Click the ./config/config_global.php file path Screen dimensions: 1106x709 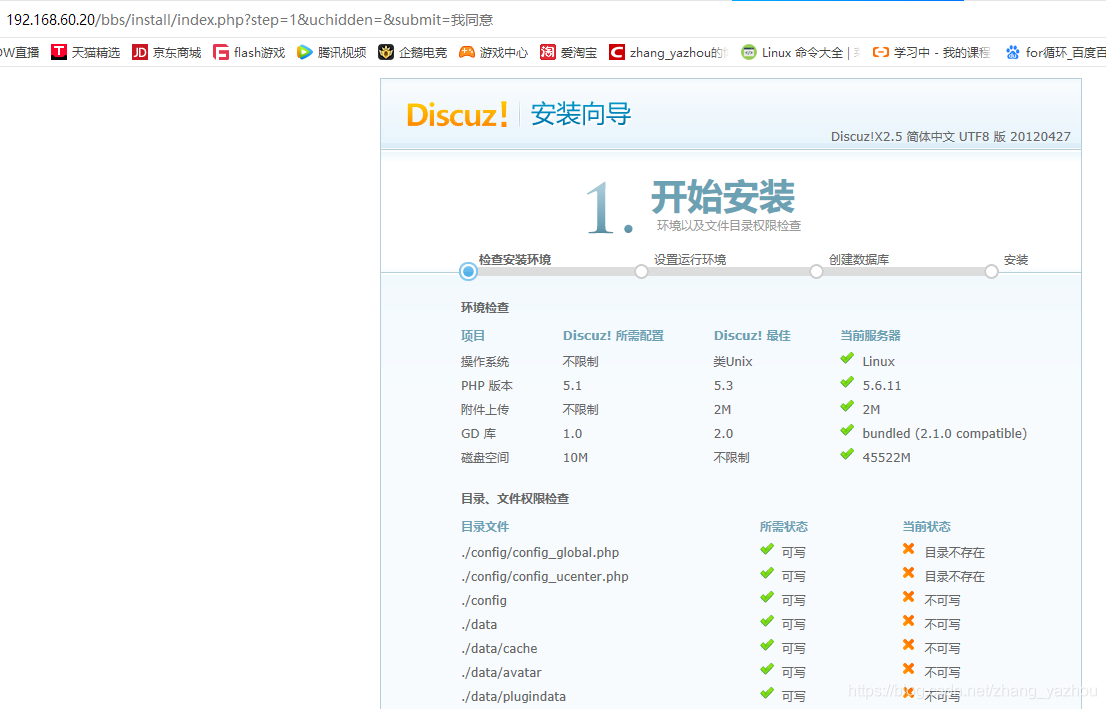[x=540, y=552]
